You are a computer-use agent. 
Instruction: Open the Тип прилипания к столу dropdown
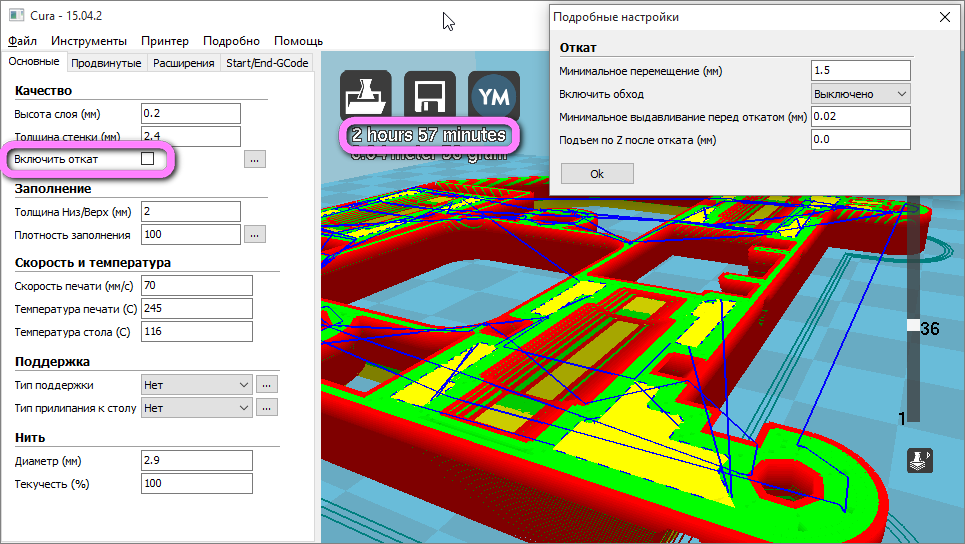[x=197, y=407]
